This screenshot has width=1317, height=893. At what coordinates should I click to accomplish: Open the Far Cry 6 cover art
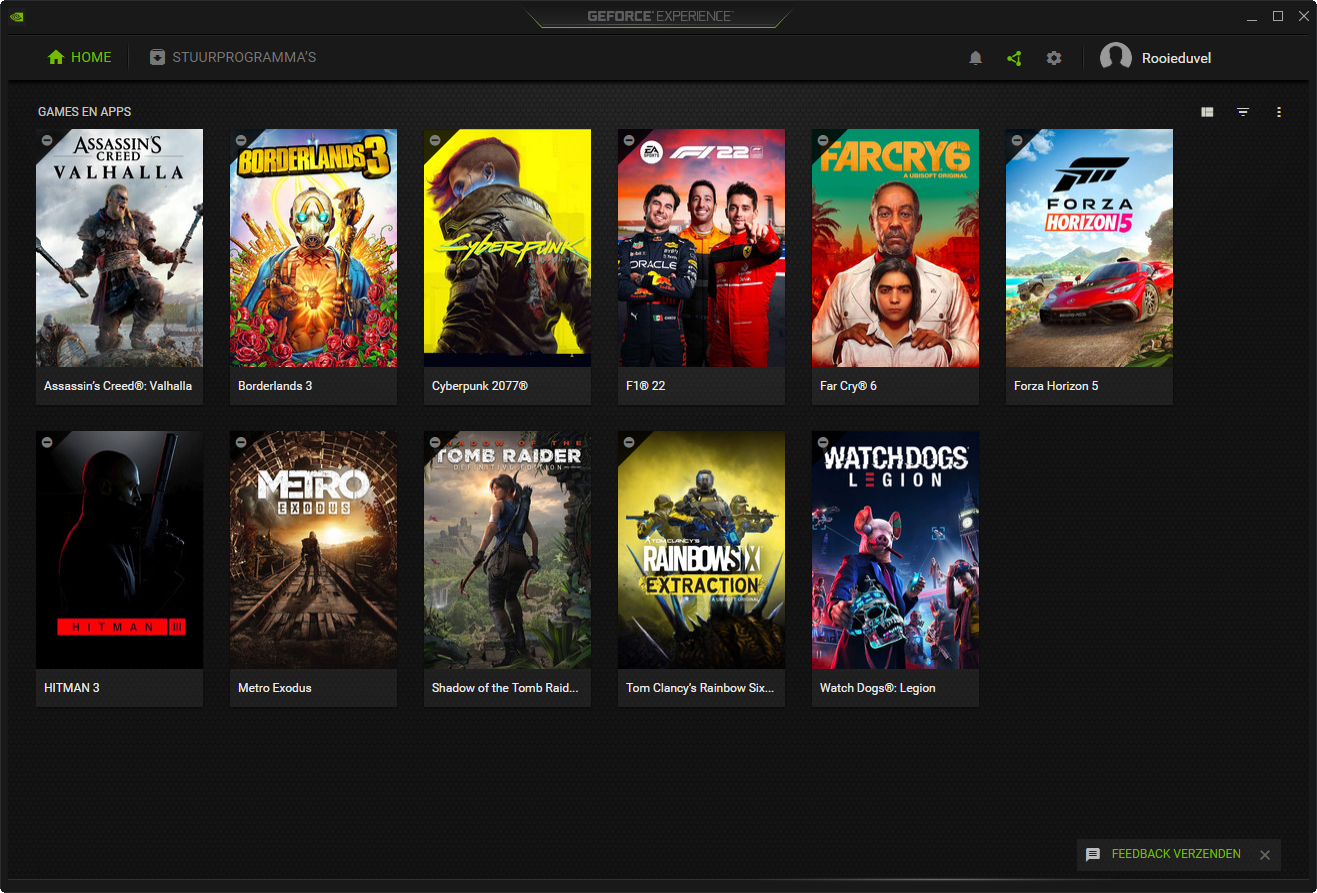pos(895,248)
